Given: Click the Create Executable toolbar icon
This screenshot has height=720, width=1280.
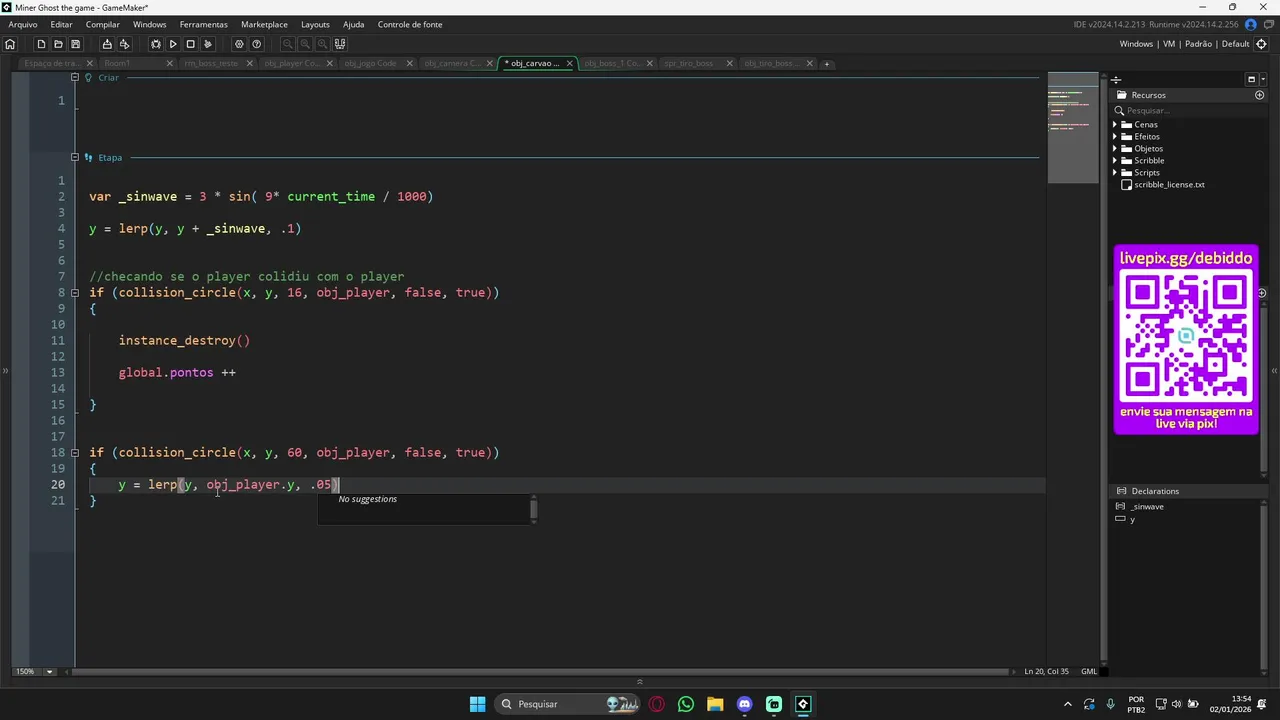Looking at the screenshot, I should pyautogui.click(x=107, y=44).
